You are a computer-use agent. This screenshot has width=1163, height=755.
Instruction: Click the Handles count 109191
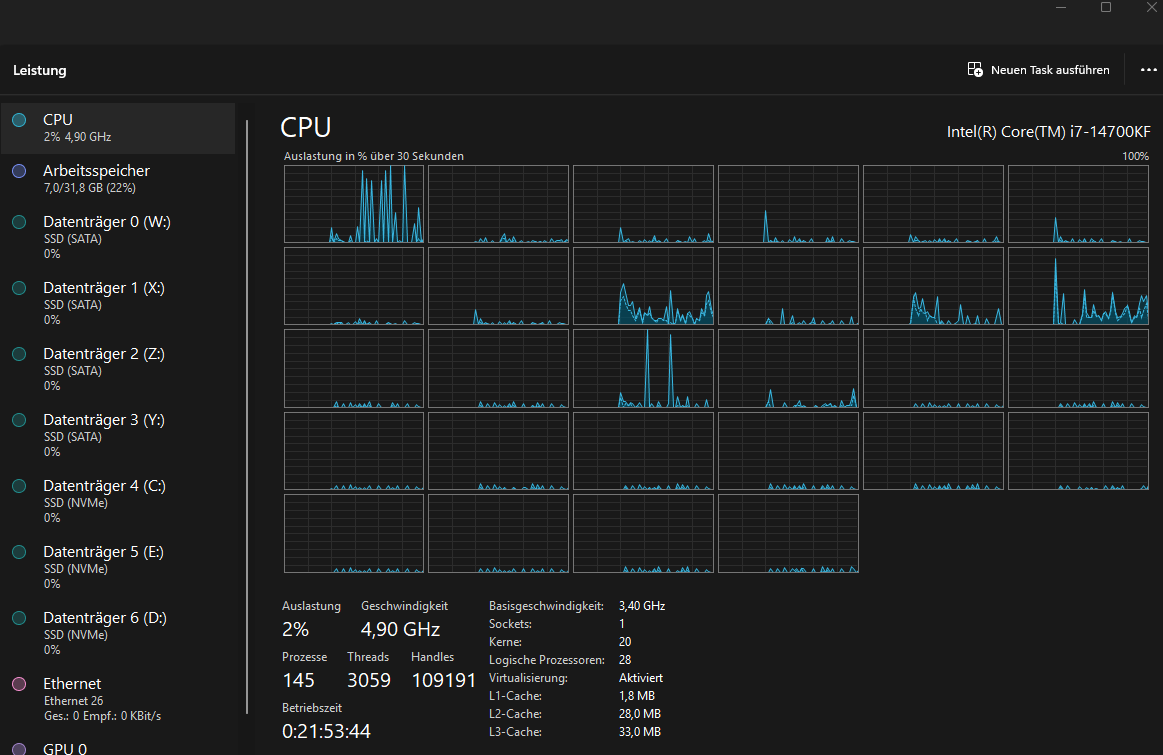pyautogui.click(x=444, y=680)
